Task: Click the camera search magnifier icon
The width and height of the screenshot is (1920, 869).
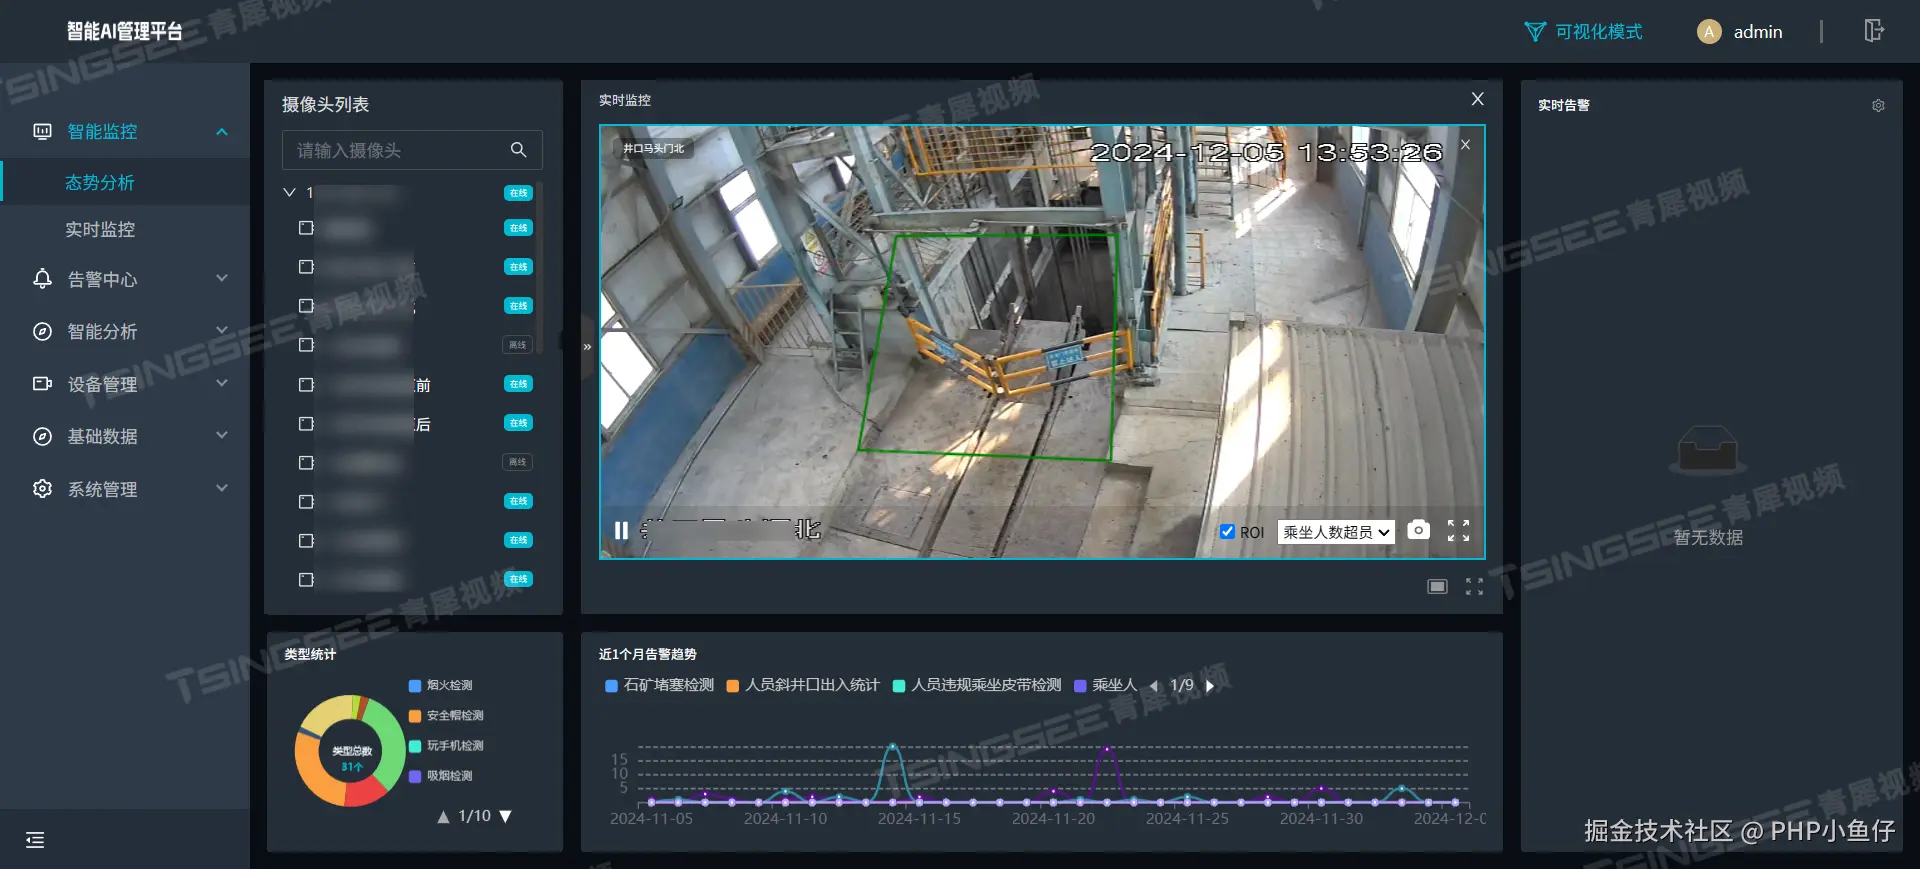Action: point(518,150)
